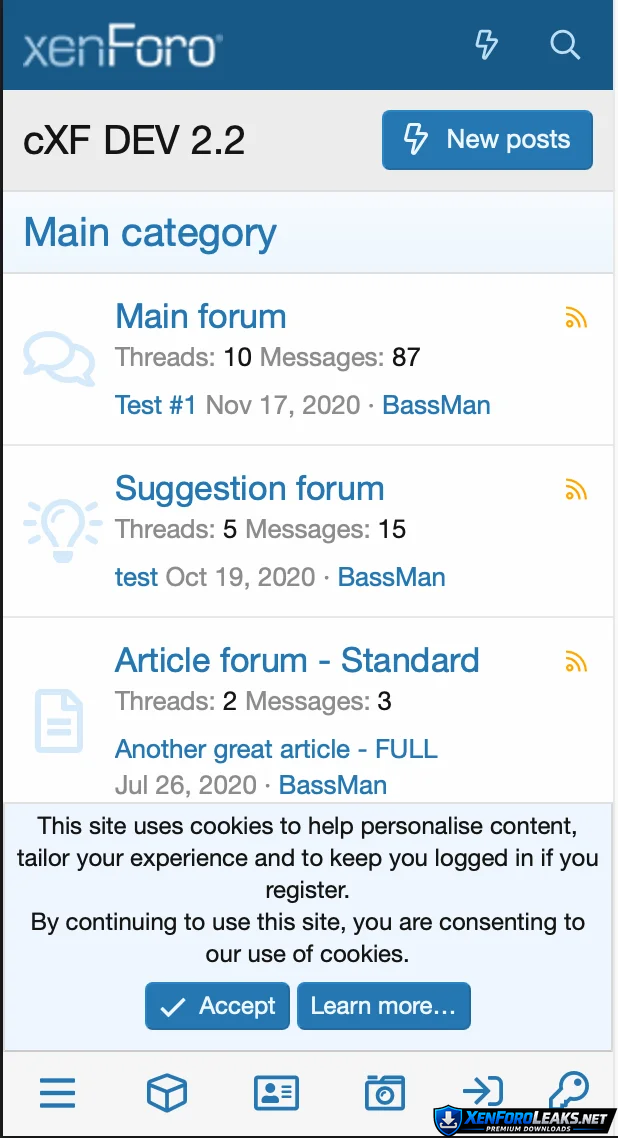This screenshot has height=1138, width=618.
Task: Open search with the magnifier icon
Action: click(x=565, y=45)
